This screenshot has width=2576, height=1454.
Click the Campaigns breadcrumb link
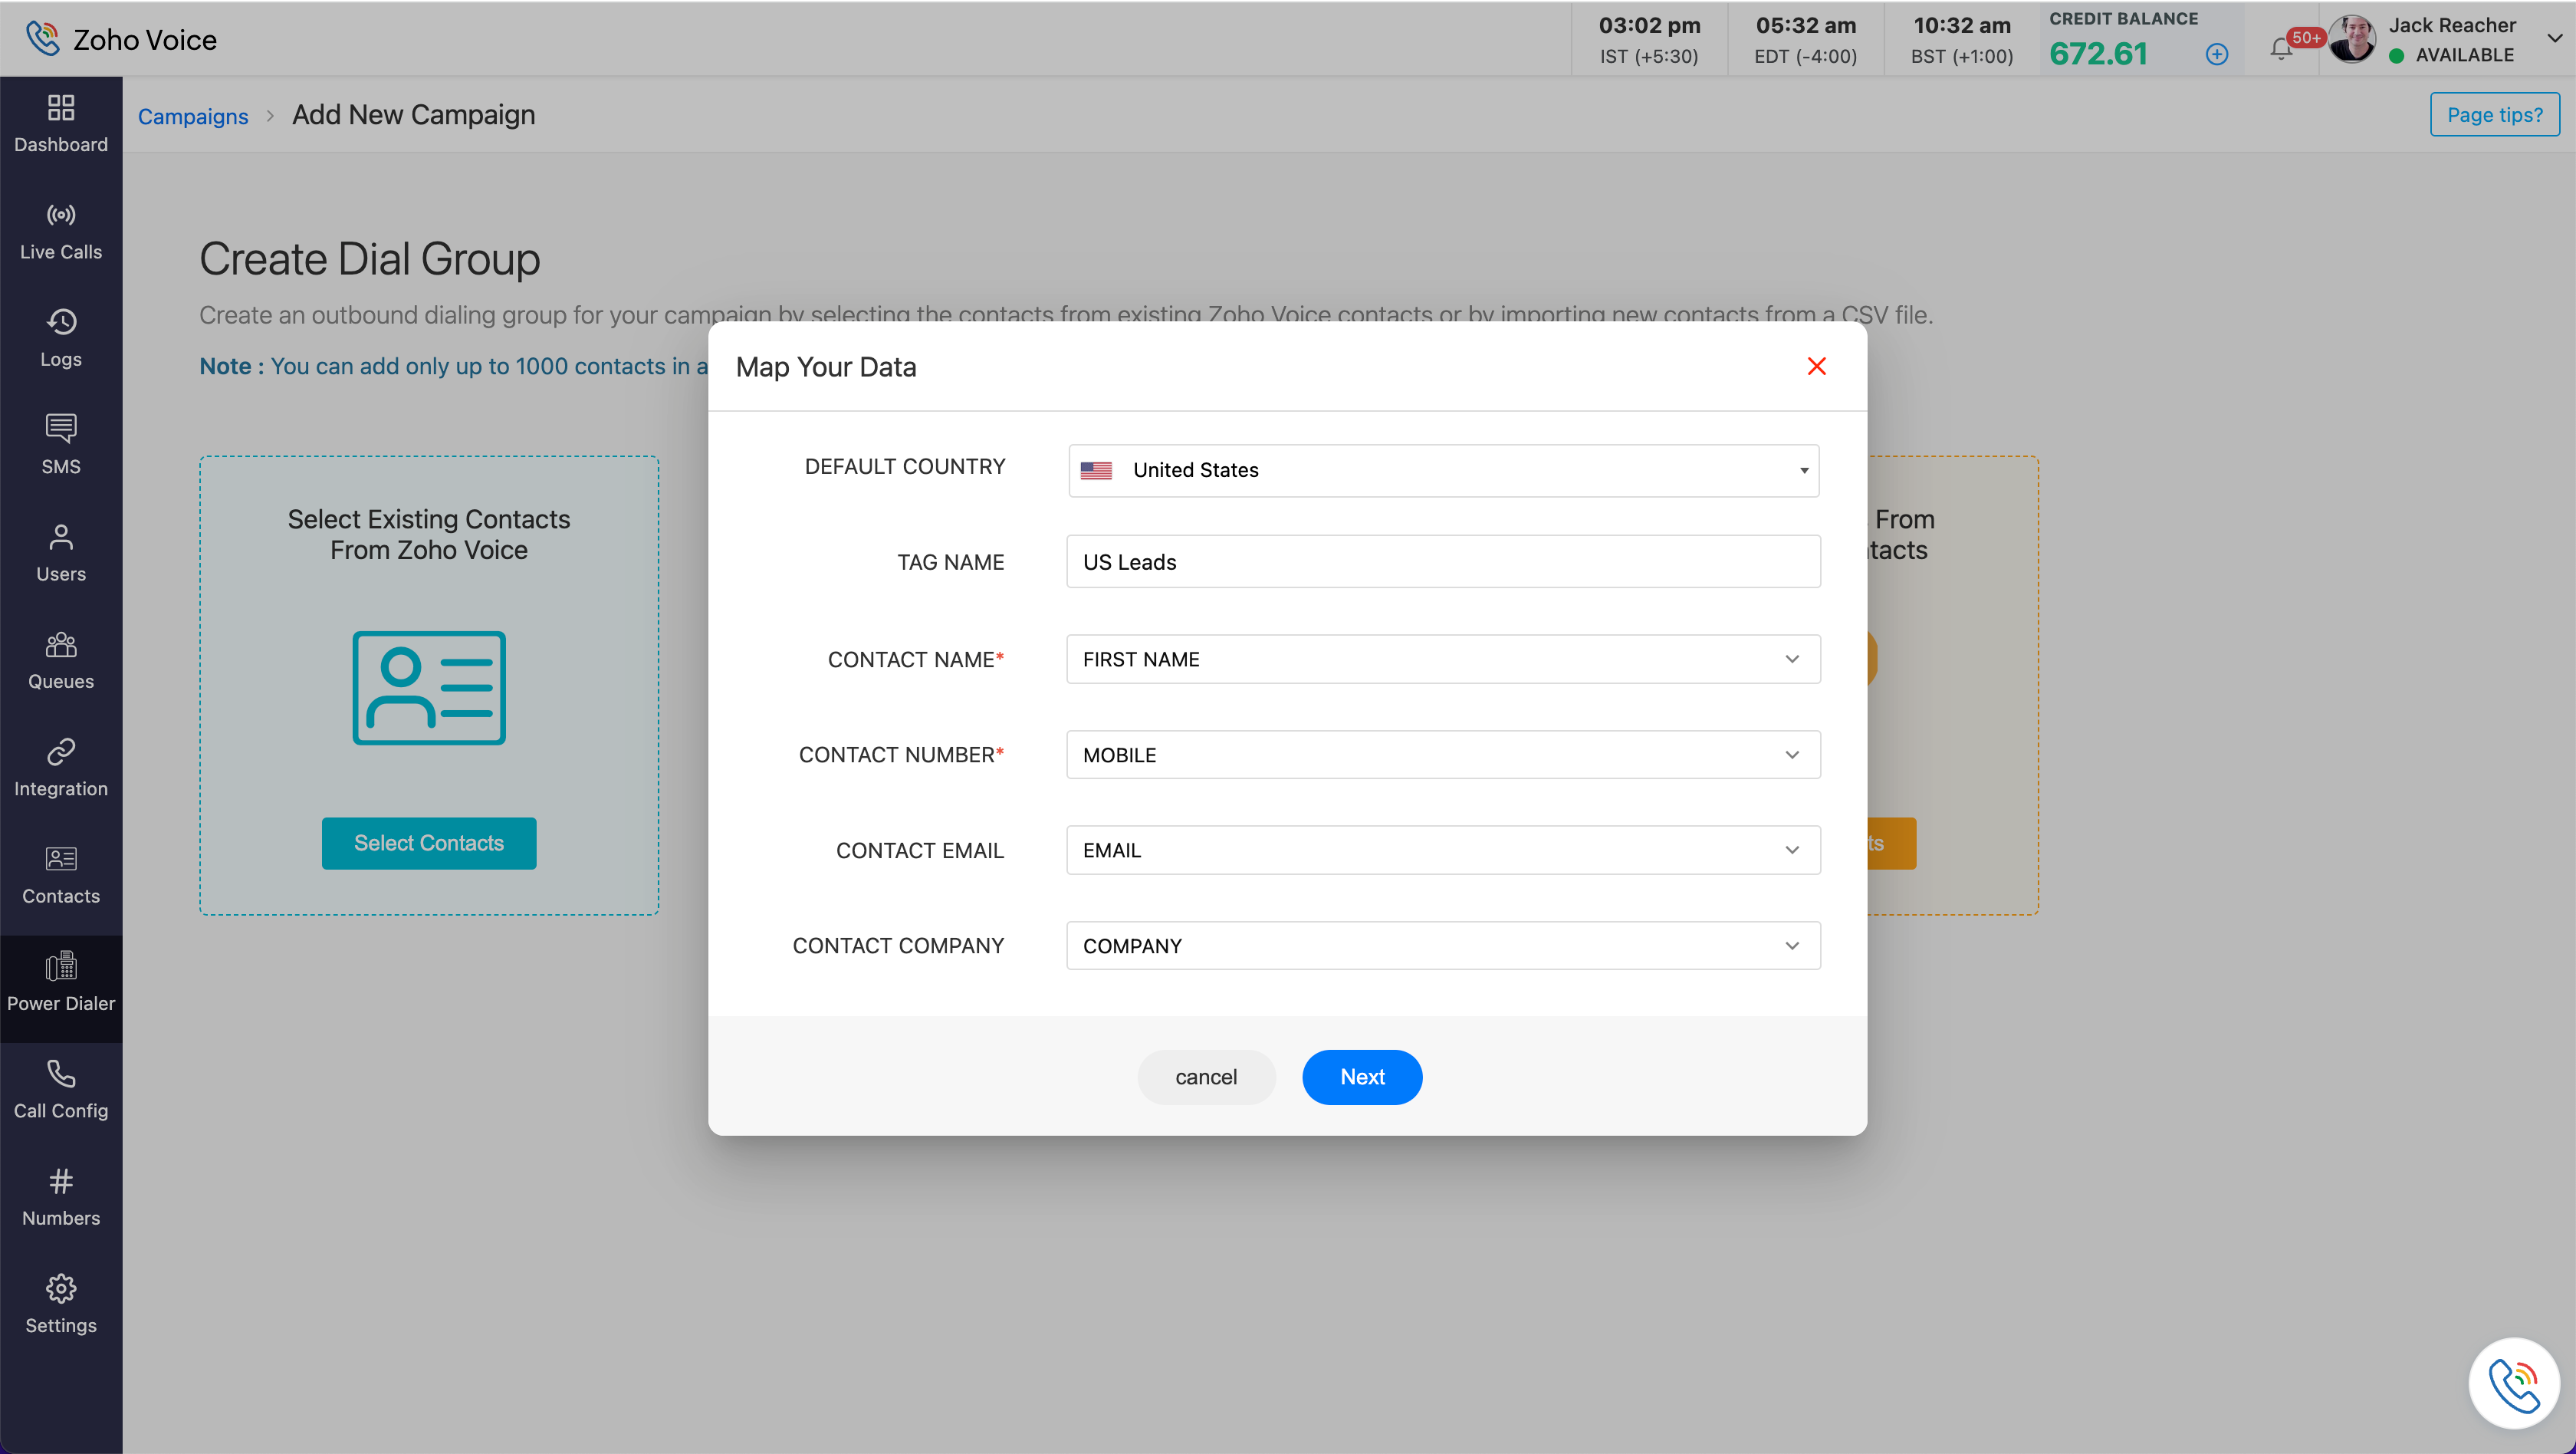[193, 116]
